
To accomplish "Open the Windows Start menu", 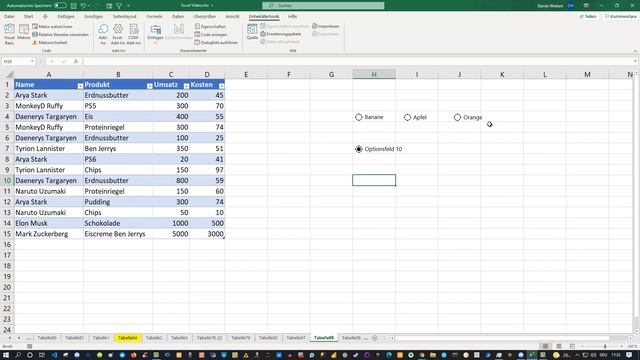I will pyautogui.click(x=6, y=355).
